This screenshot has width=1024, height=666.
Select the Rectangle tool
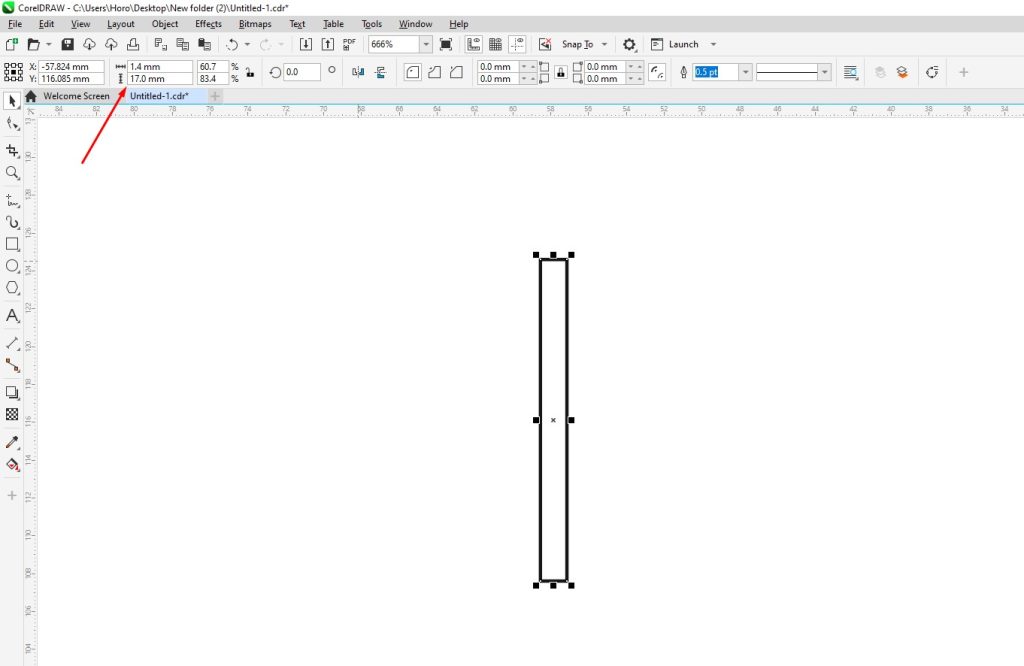13,243
